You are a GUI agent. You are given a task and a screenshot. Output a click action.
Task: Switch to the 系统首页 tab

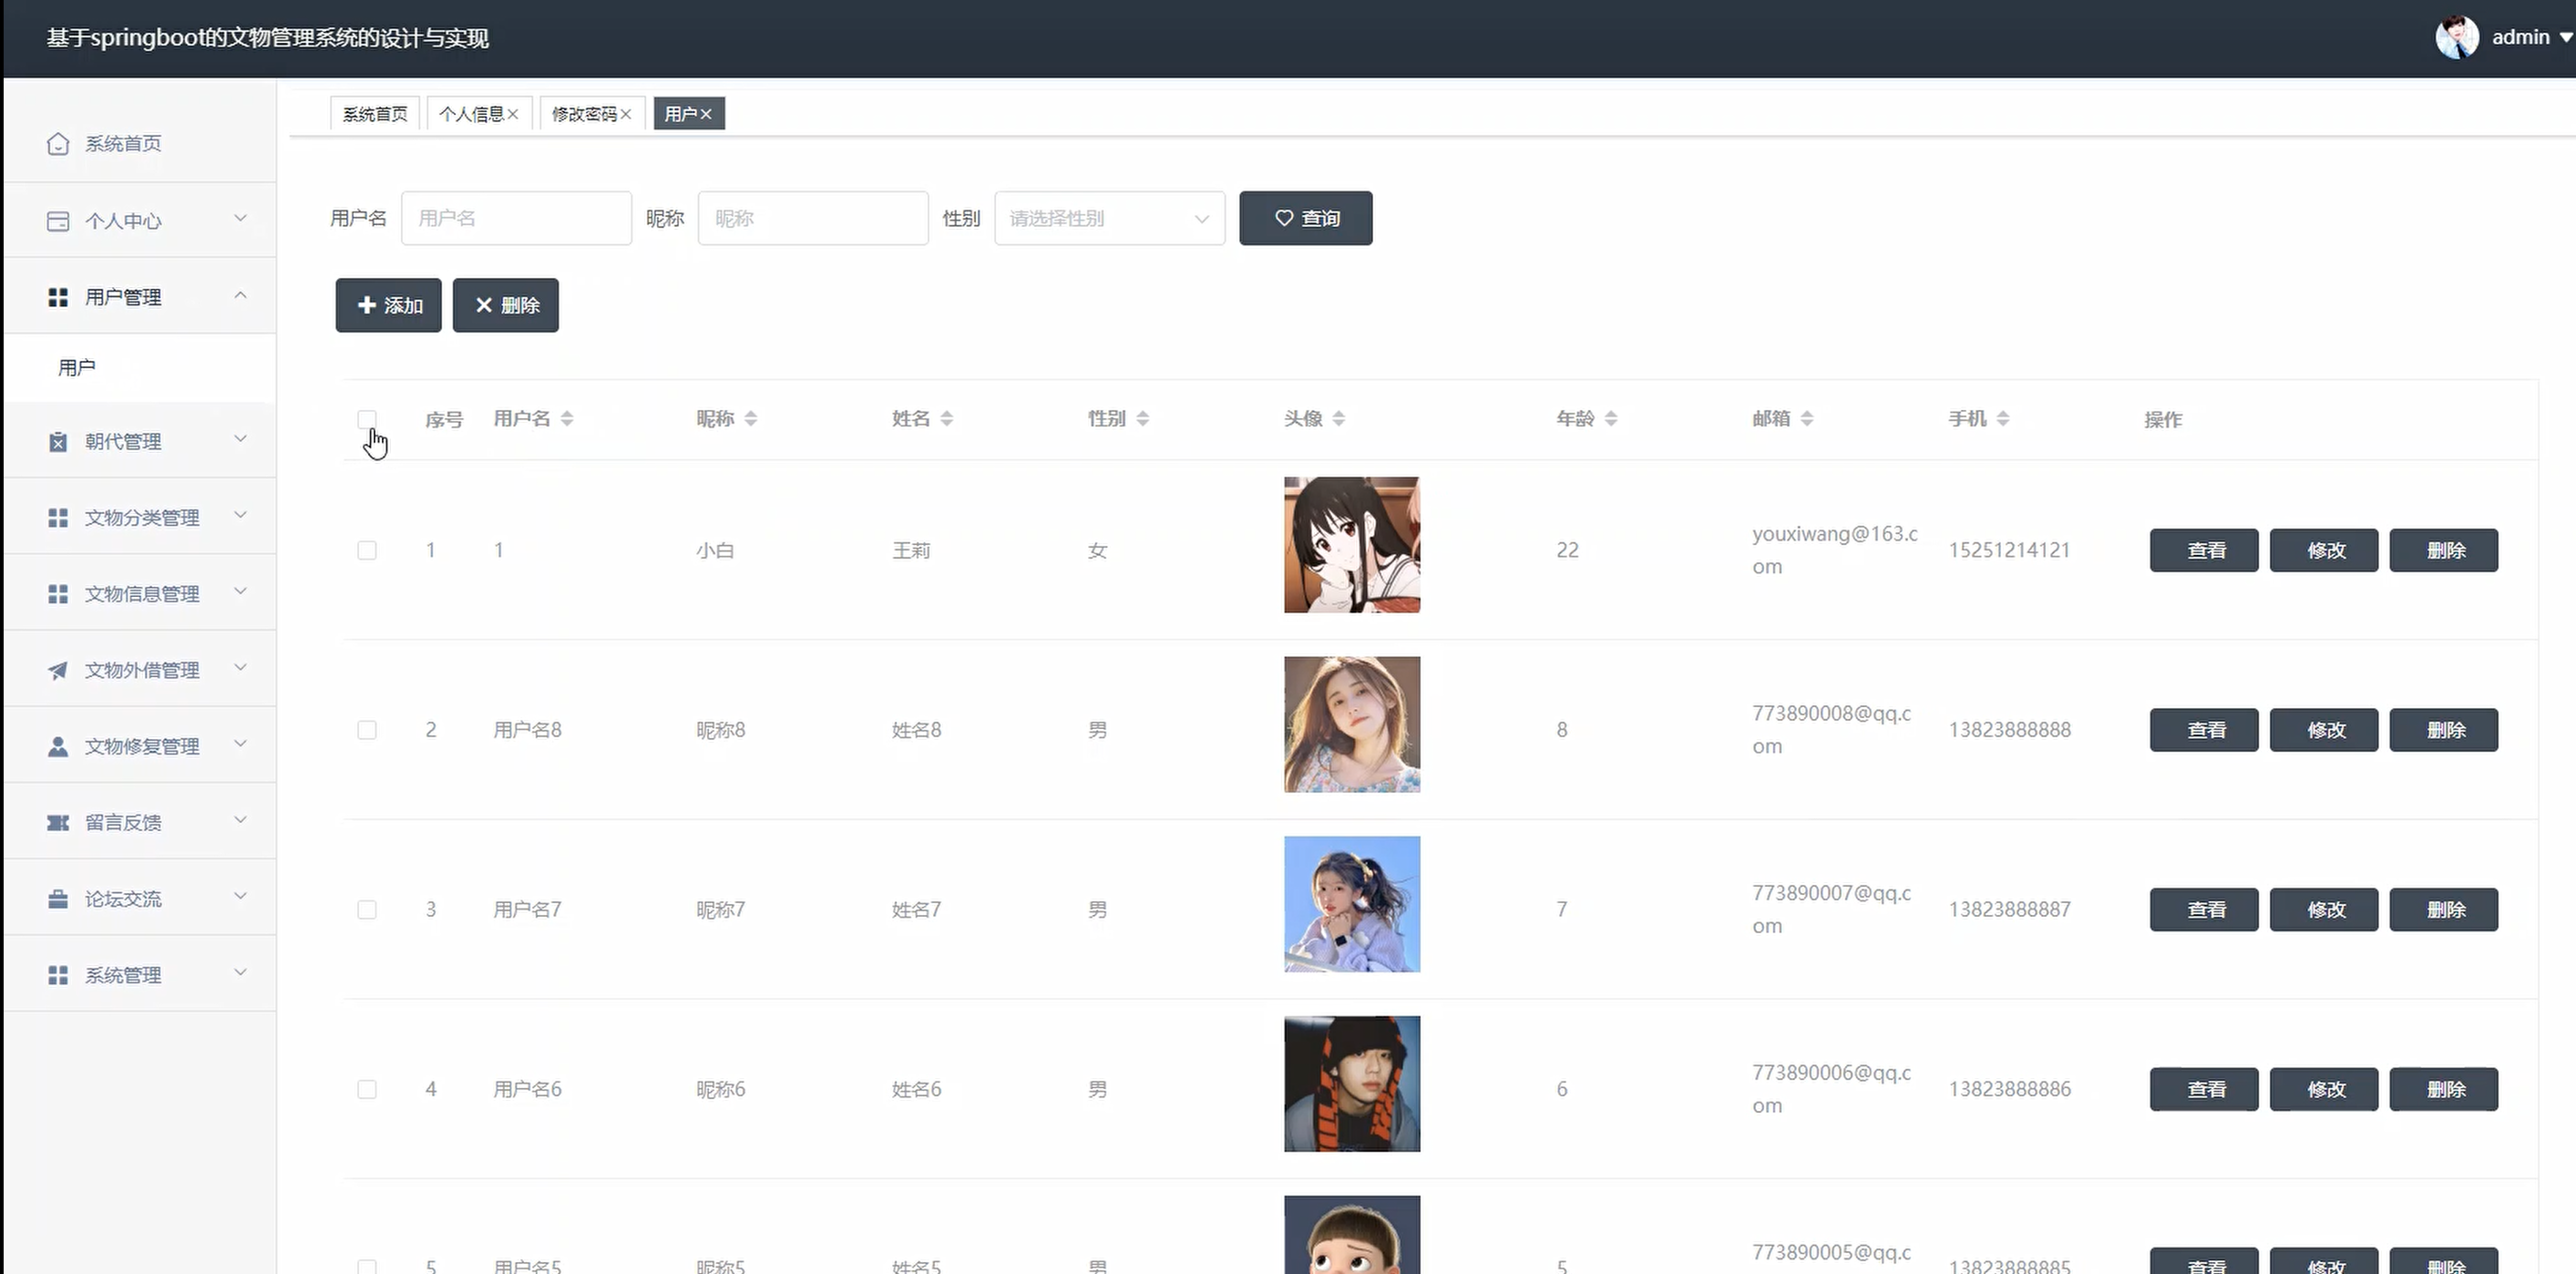pos(375,114)
